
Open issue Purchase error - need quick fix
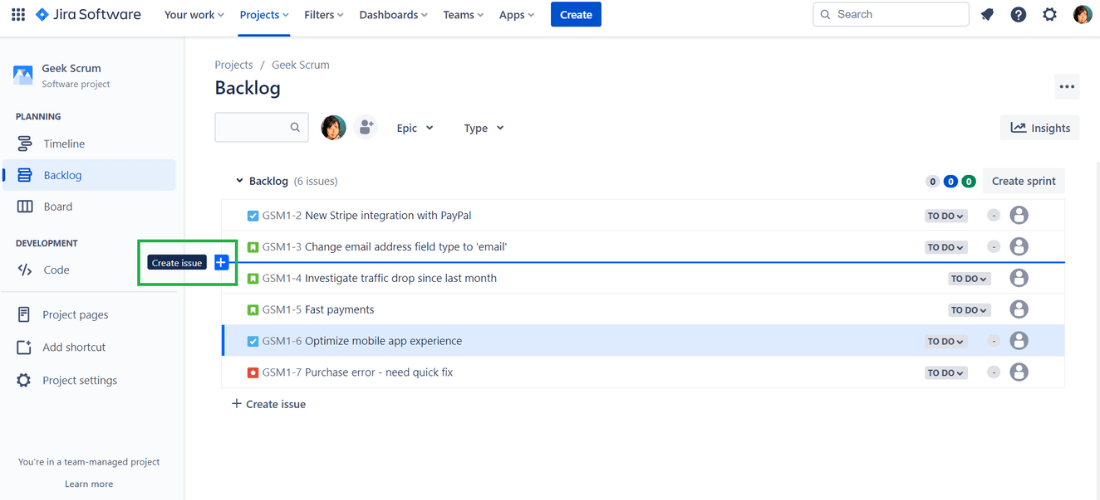(x=379, y=372)
